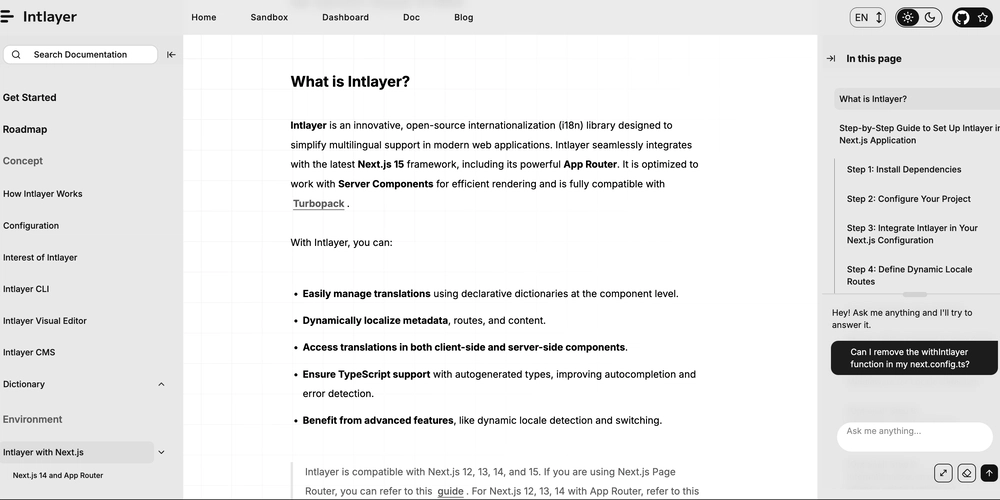Open the Dashboard nav item
The height and width of the screenshot is (500, 1000).
coord(345,17)
